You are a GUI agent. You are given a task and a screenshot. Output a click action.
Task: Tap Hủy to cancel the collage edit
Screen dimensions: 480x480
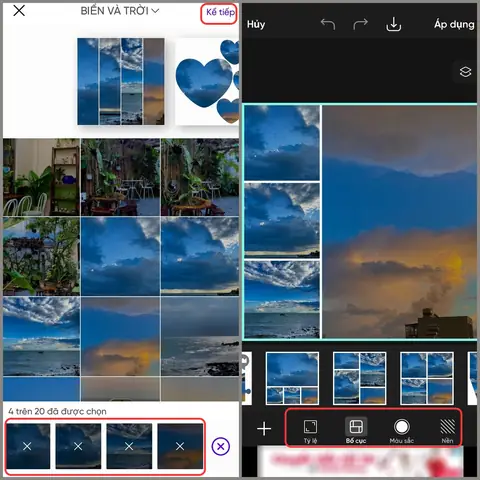pos(256,24)
